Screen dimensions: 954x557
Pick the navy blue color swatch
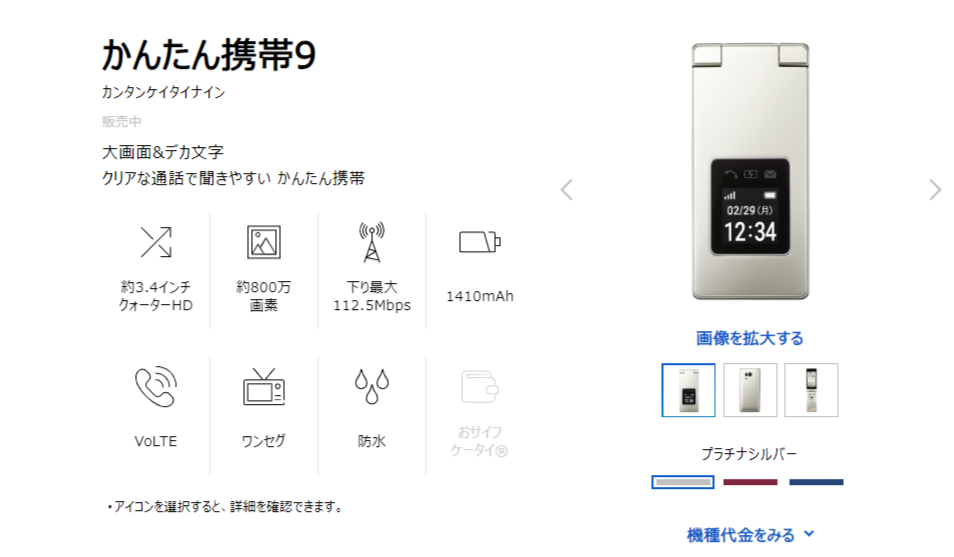coord(816,482)
